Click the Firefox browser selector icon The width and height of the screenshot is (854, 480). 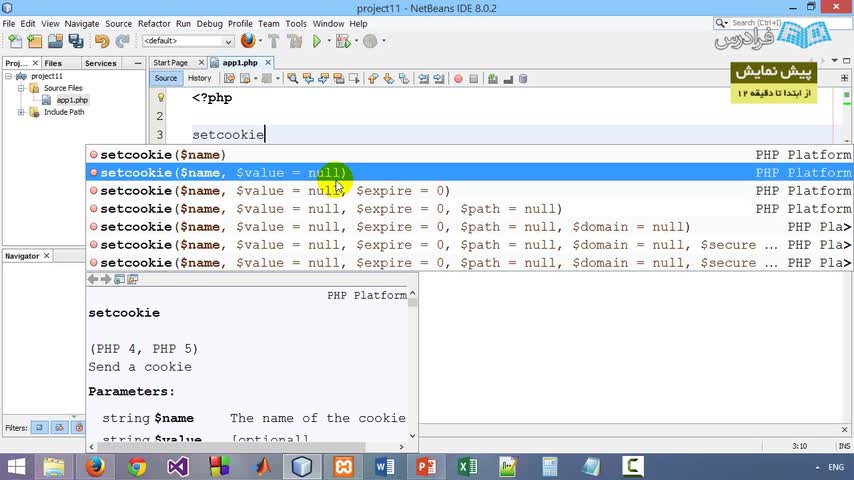click(248, 41)
